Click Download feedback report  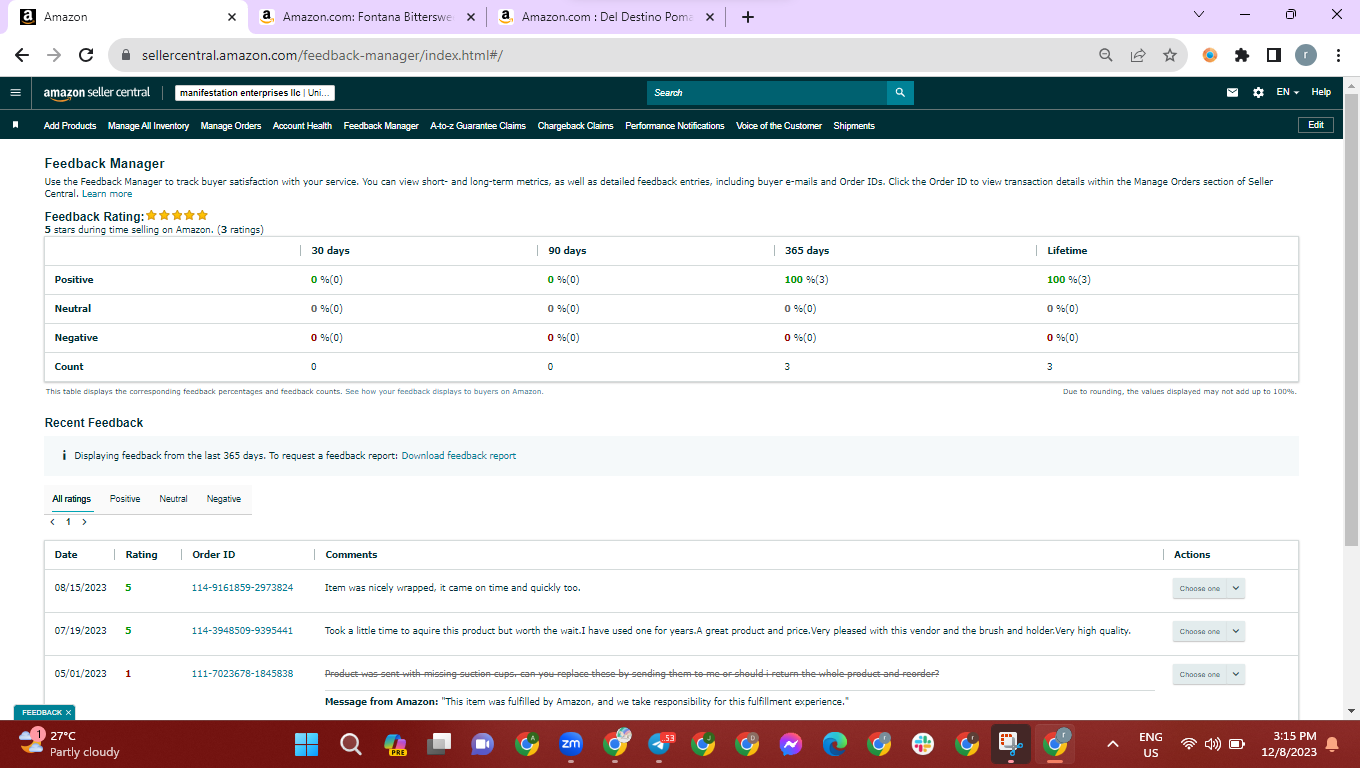click(x=459, y=456)
